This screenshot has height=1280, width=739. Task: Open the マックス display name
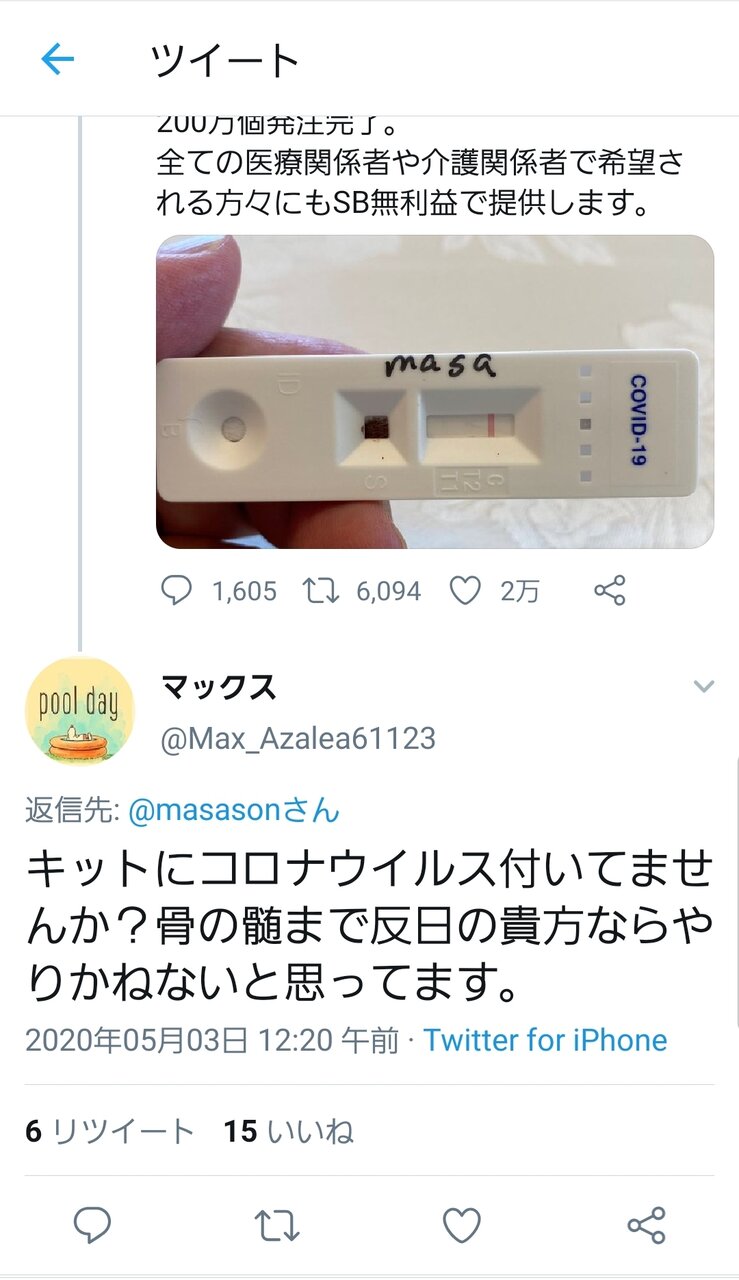point(218,687)
